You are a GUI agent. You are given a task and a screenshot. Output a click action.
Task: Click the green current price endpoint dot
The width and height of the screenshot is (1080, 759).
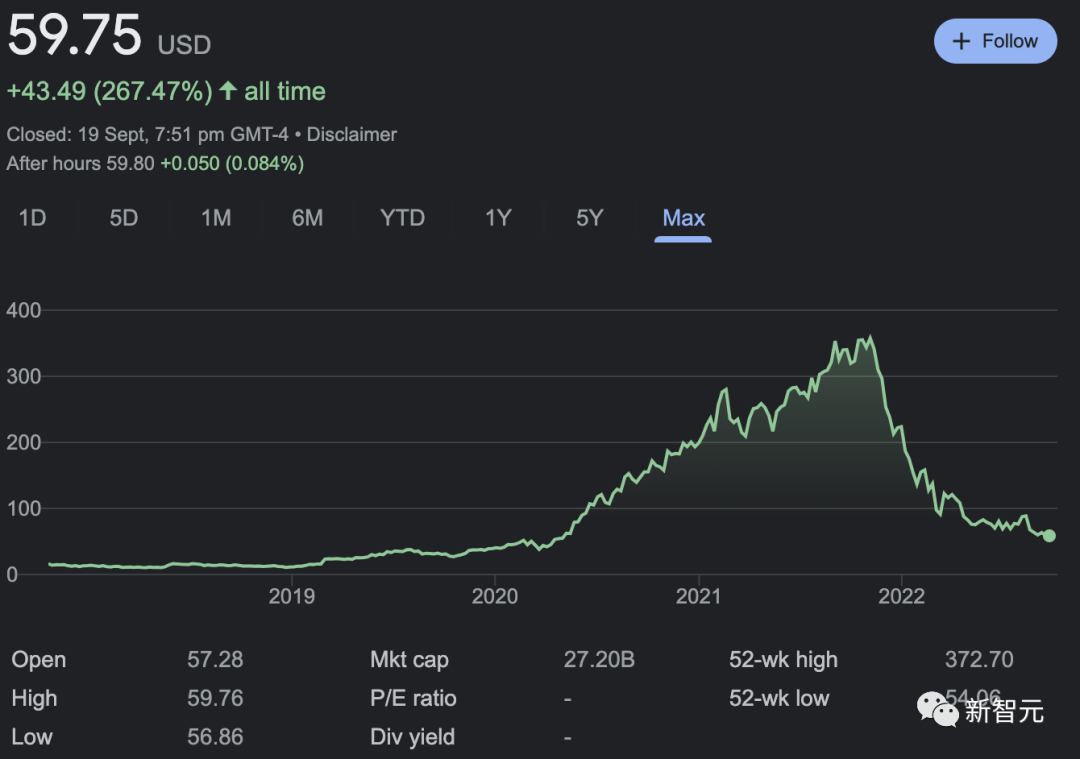coord(1049,536)
